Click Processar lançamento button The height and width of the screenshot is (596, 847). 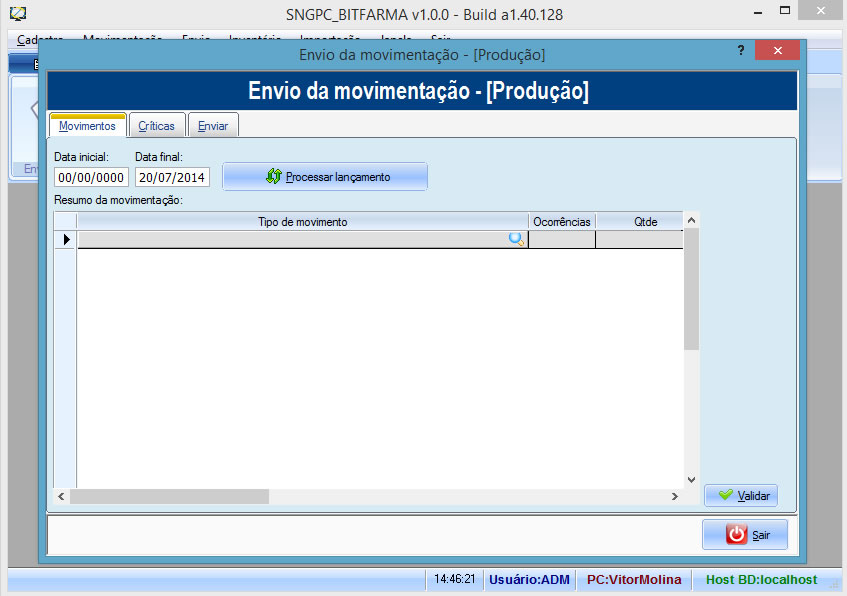pos(325,177)
